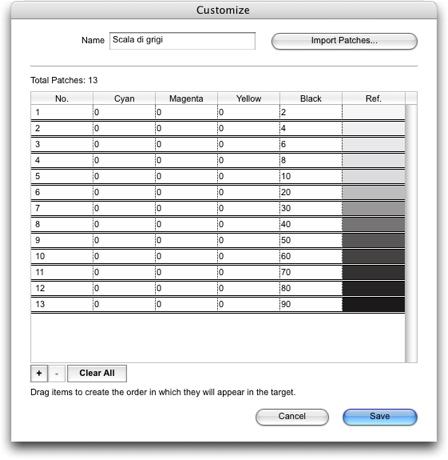Click the Magenta column header
Viewport: 448px width, 460px height.
point(186,99)
